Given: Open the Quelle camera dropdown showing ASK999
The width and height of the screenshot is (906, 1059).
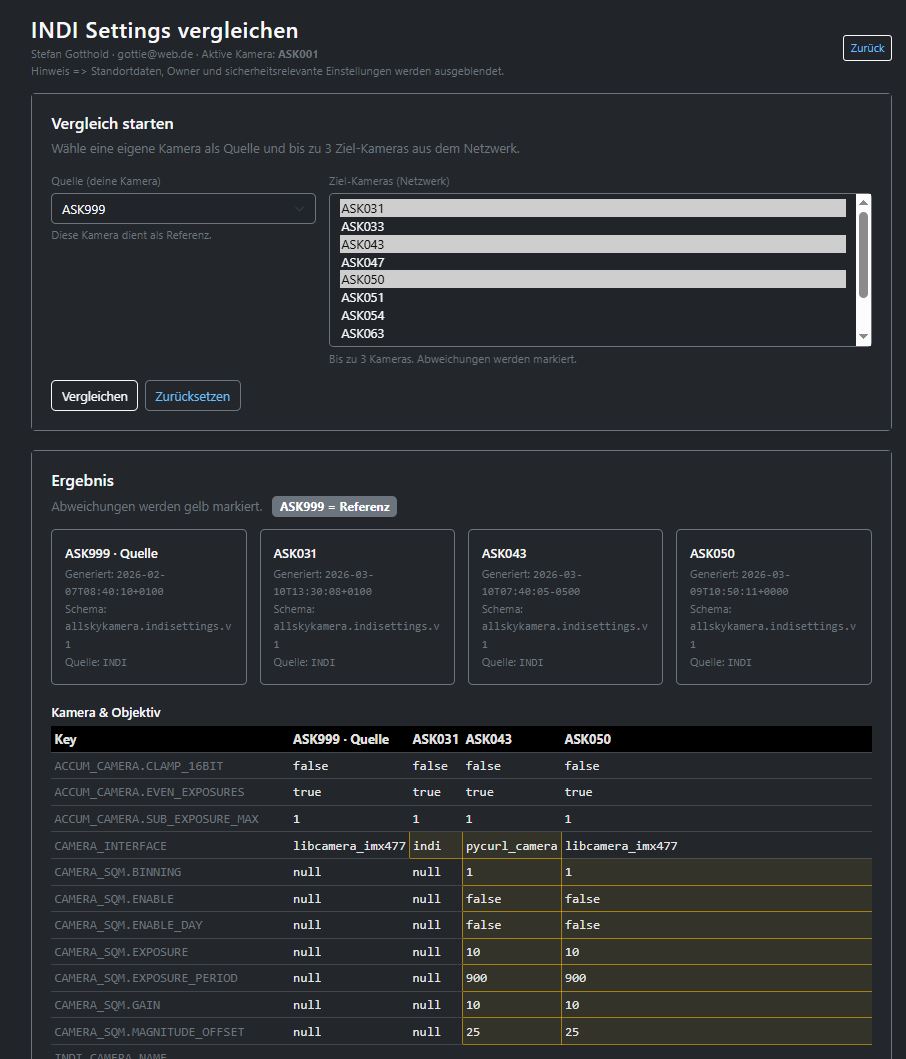Looking at the screenshot, I should (x=182, y=209).
